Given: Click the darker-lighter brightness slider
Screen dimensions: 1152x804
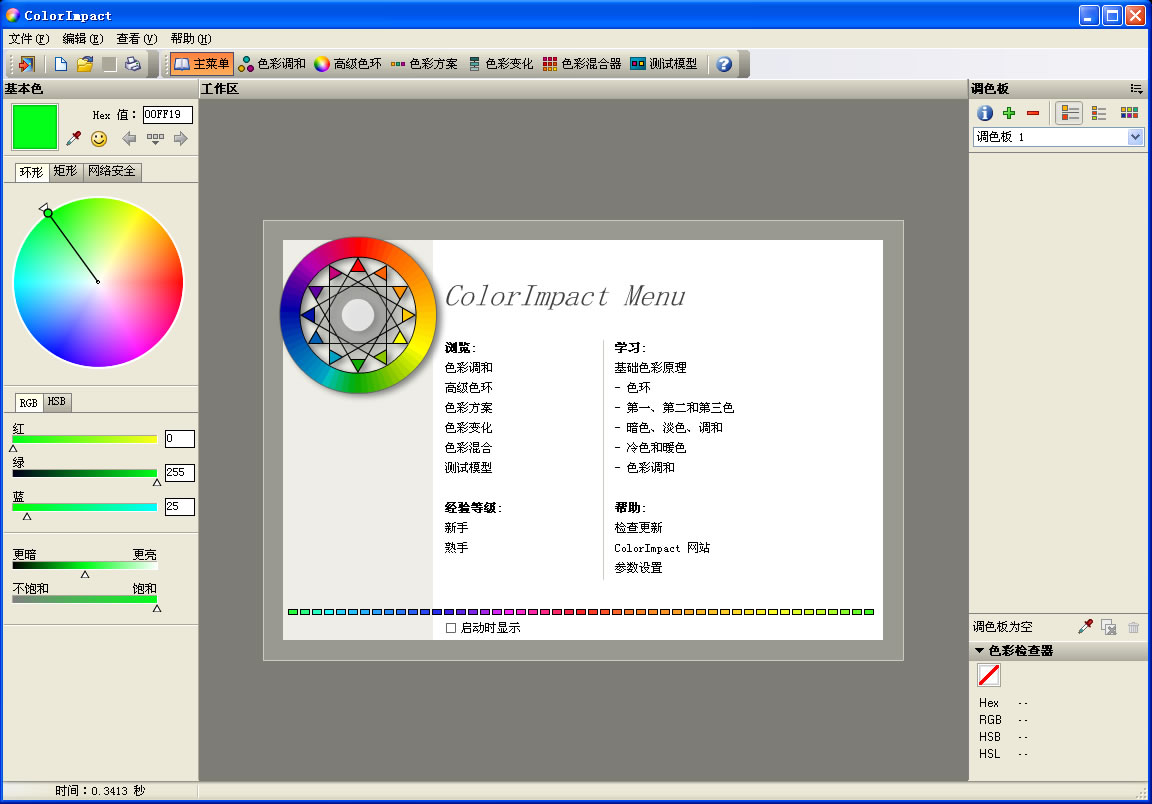Looking at the screenshot, I should [x=84, y=565].
